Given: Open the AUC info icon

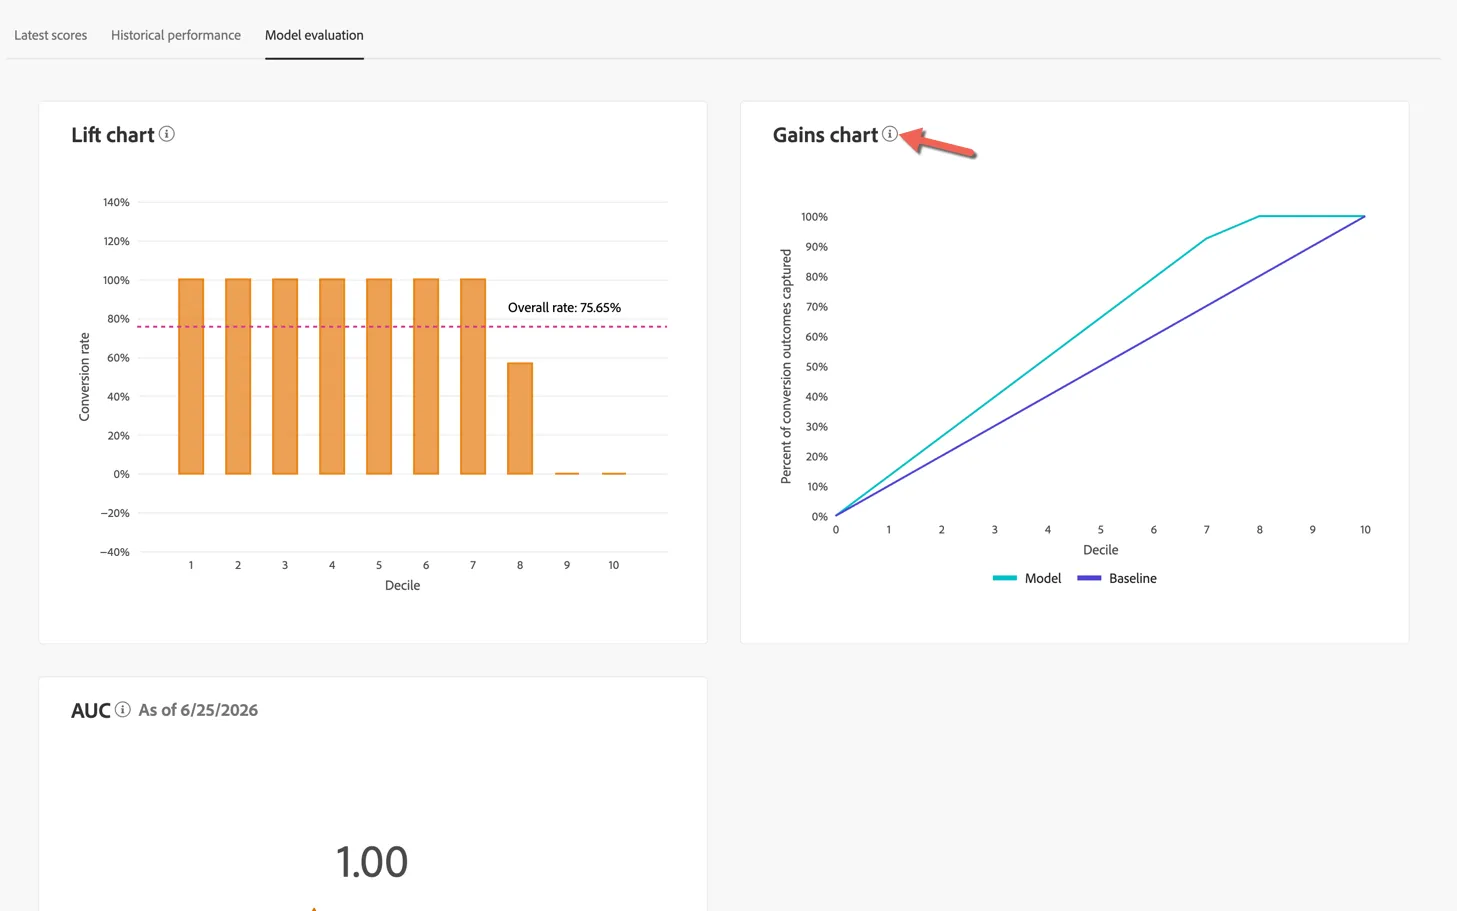Looking at the screenshot, I should pyautogui.click(x=122, y=710).
